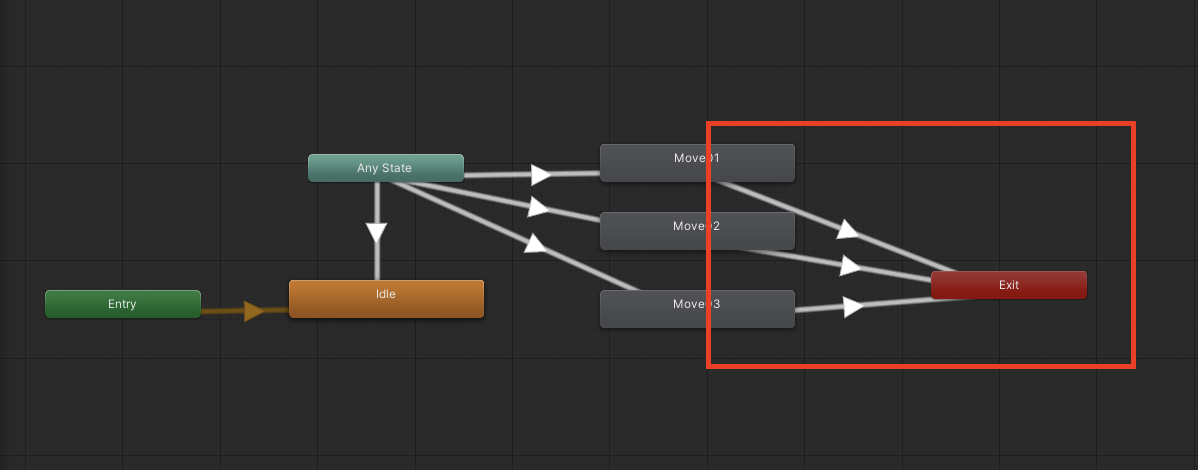Screen dimensions: 1198x470
Task: Select the Any State to Move01 transition arrow
Action: (540, 175)
